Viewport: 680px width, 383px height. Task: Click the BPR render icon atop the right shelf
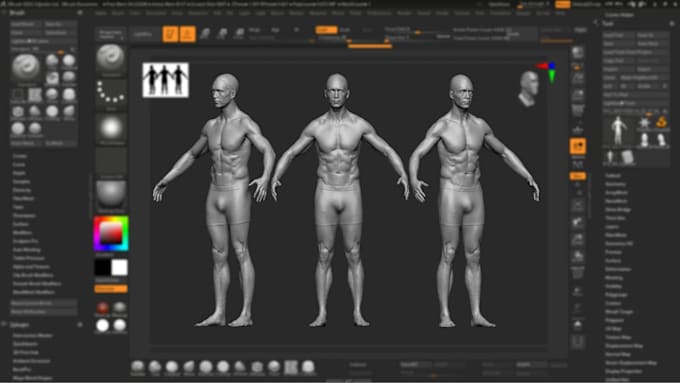pyautogui.click(x=578, y=53)
